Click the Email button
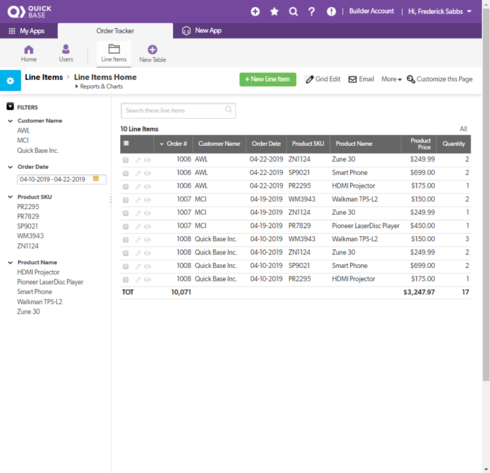This screenshot has height=473, width=490. point(361,79)
